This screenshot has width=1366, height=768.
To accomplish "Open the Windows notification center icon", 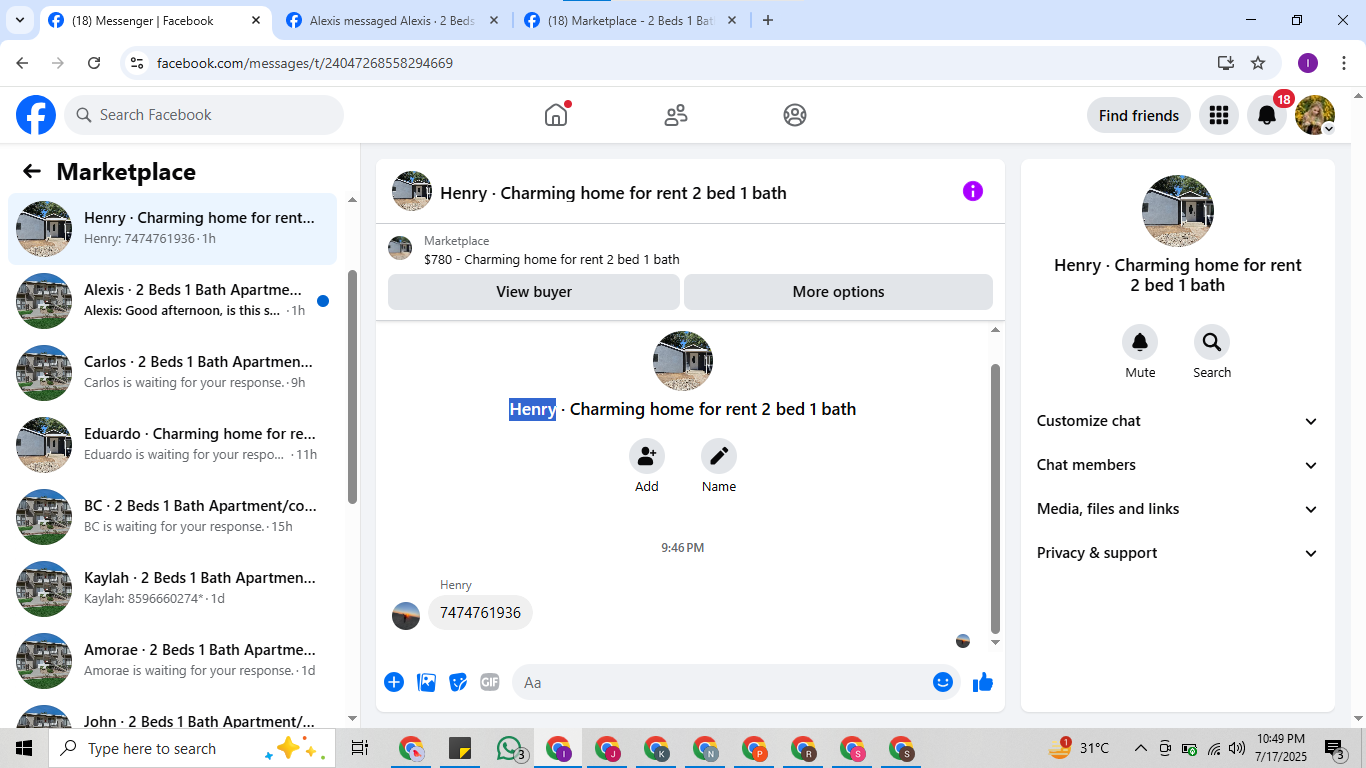I will (1335, 748).
